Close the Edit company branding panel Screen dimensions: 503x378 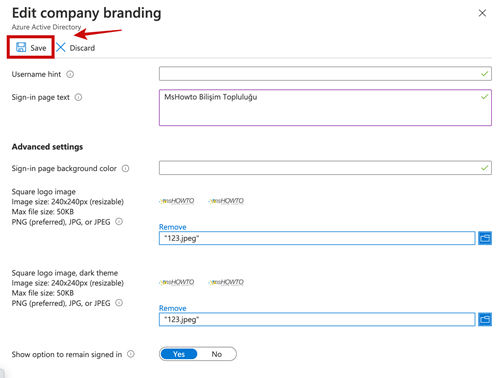pyautogui.click(x=482, y=13)
